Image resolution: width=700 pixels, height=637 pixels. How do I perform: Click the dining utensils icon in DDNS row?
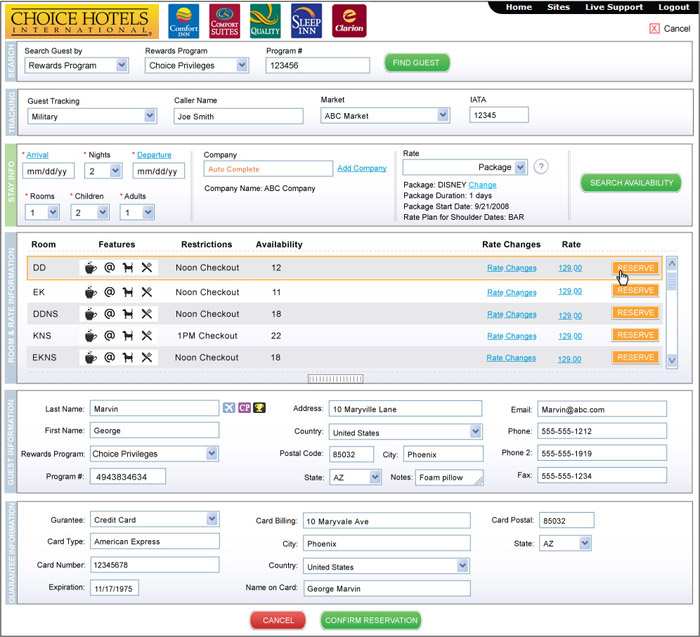147,314
